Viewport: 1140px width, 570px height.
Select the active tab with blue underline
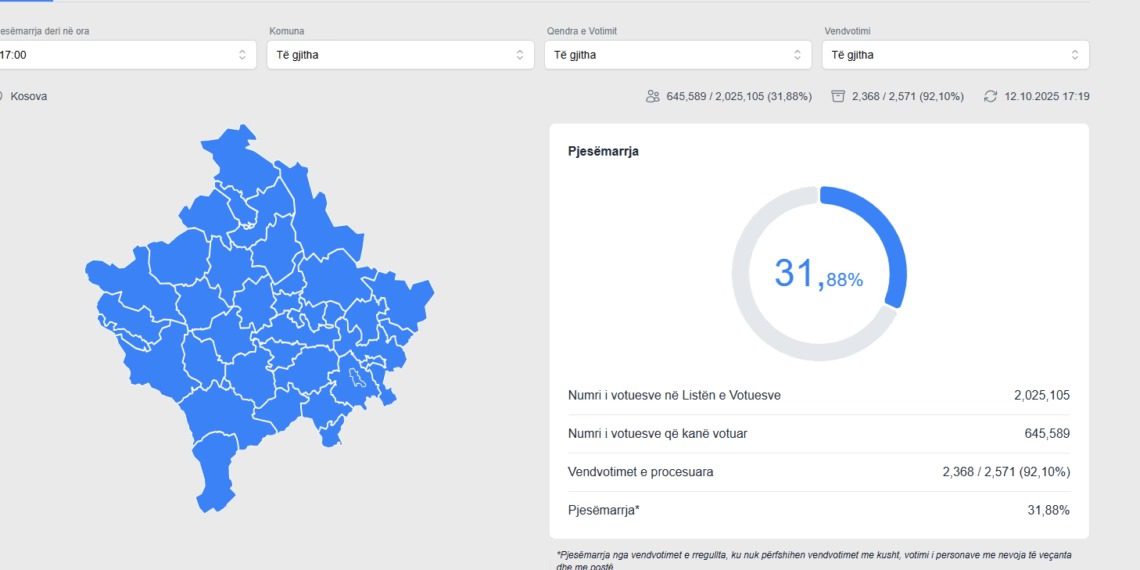click(25, 1)
